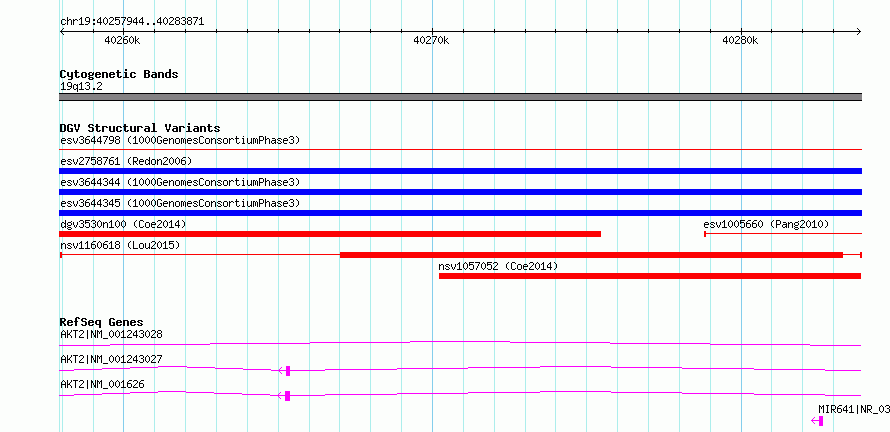Click the nsv1160618 (Lou2015) label
Image resolution: width=890 pixels, height=432 pixels.
click(120, 245)
